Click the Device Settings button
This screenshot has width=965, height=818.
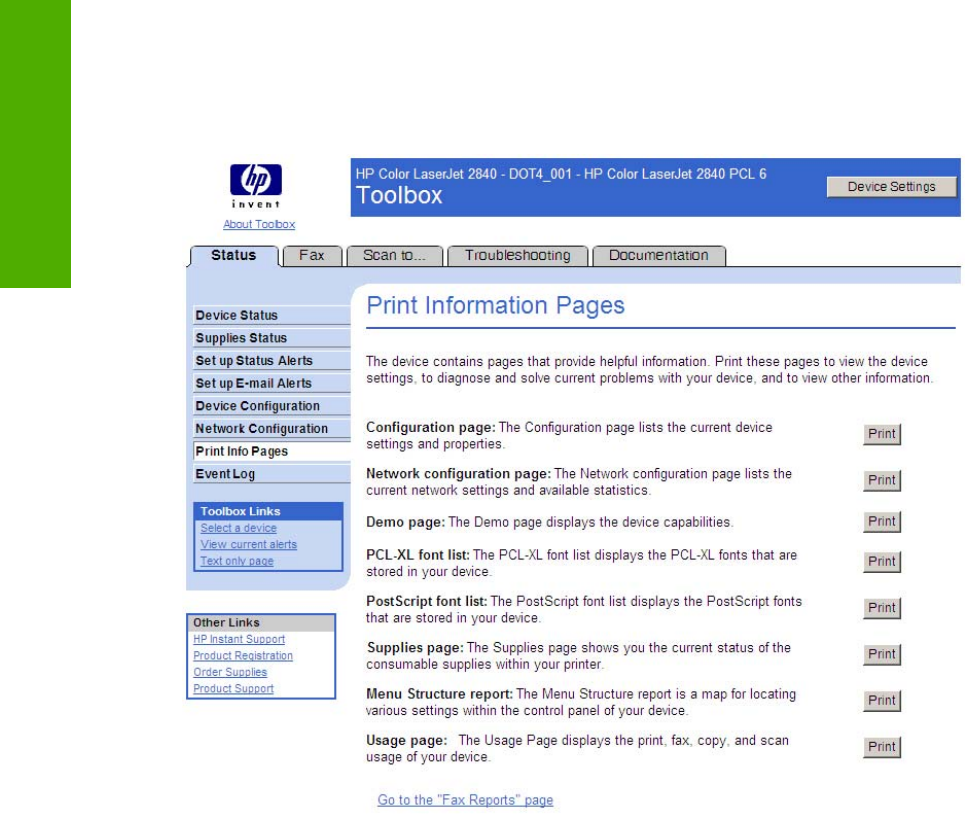click(x=891, y=186)
